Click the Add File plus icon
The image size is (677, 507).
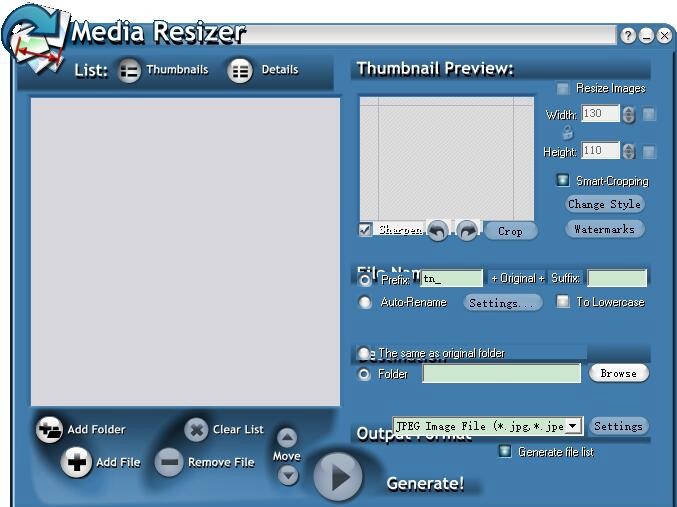coord(76,462)
